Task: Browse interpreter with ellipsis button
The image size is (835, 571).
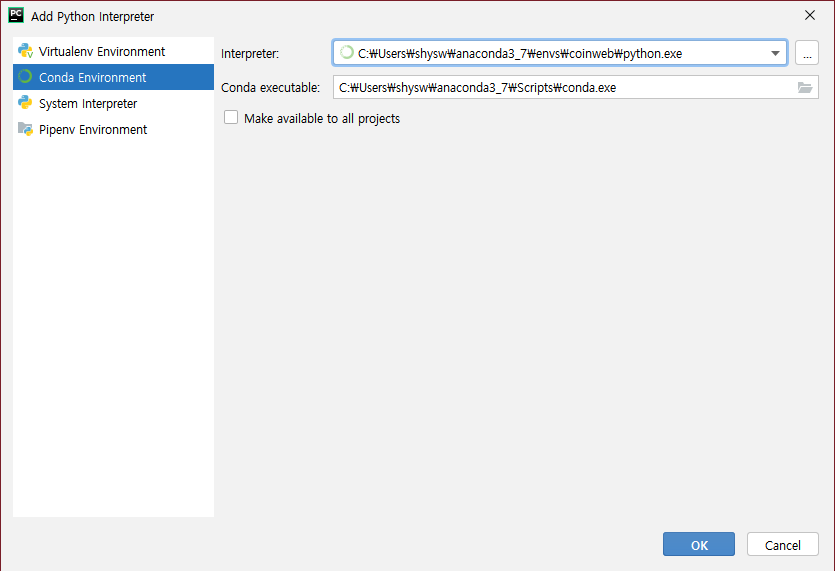Action: (x=807, y=53)
